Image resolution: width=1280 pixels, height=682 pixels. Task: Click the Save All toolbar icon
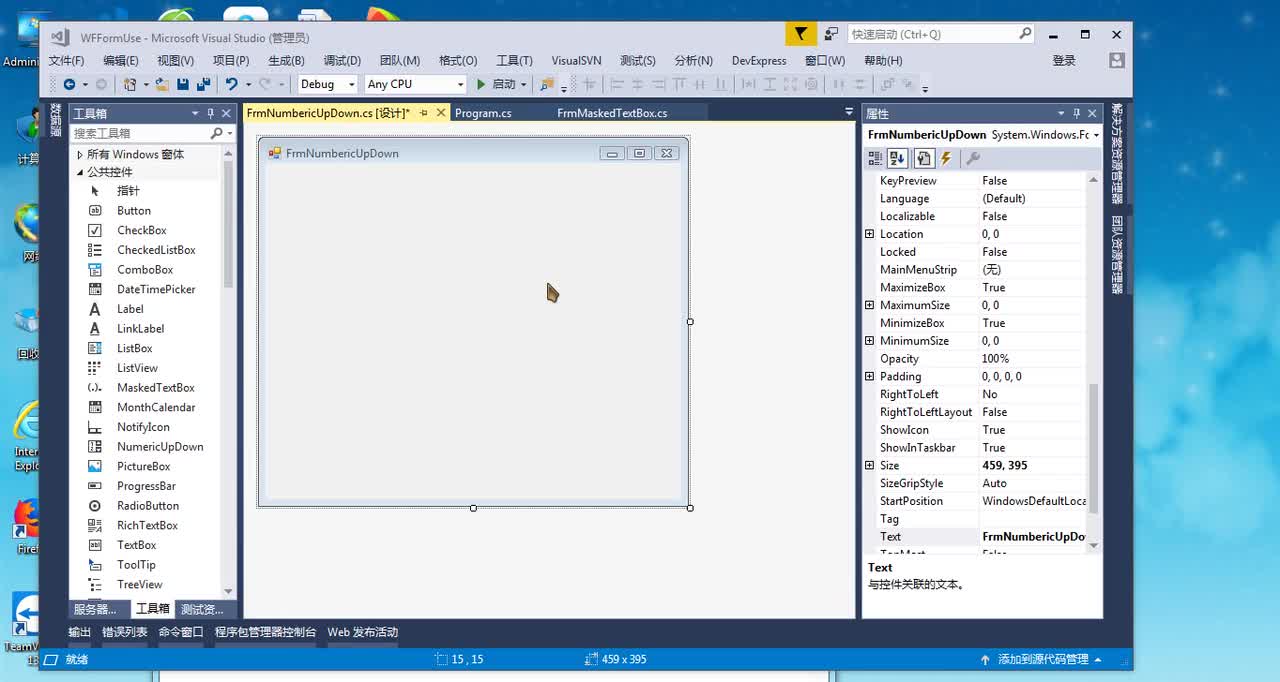tap(203, 85)
